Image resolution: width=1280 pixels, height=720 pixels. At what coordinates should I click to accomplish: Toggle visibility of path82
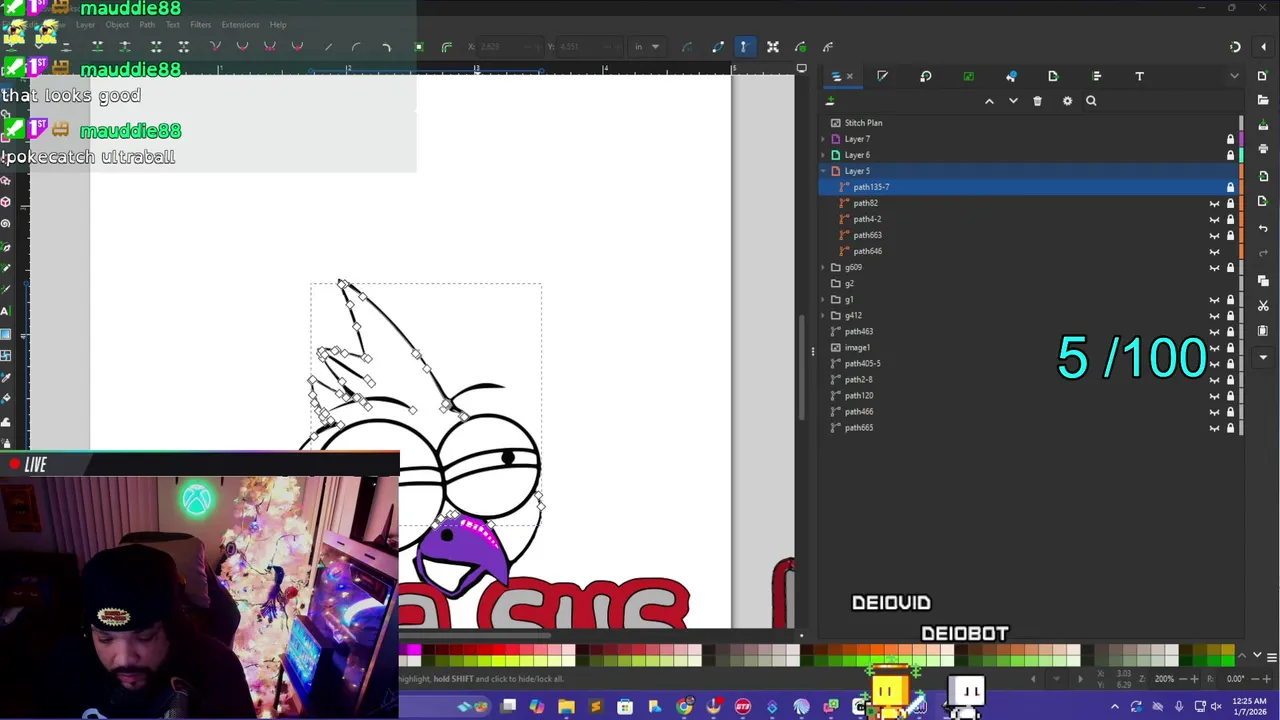pyautogui.click(x=1214, y=203)
